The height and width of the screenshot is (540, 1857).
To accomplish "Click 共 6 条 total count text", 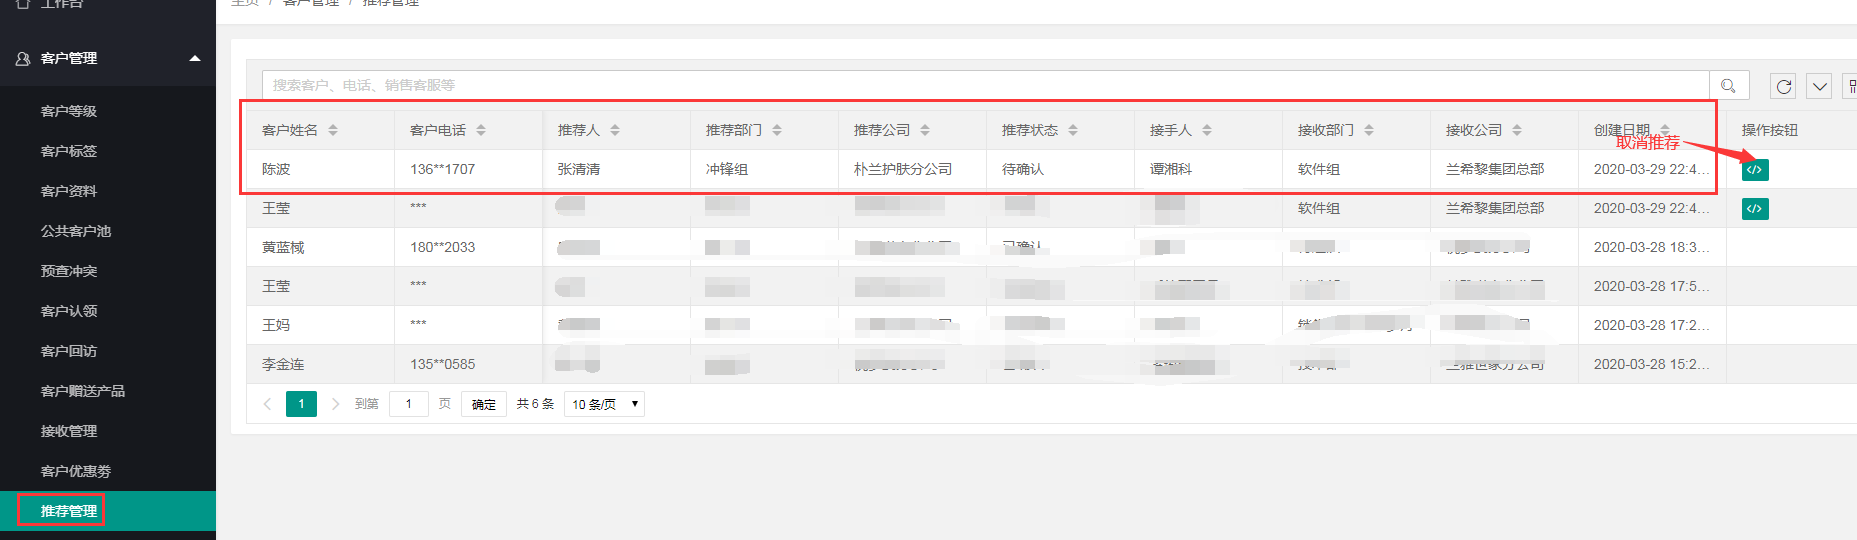I will 535,404.
